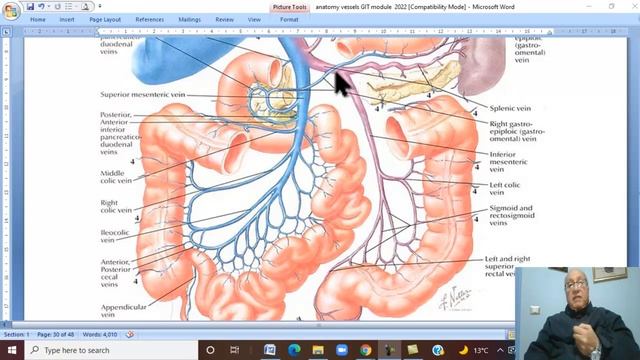Click the Ileocolic vein label

coord(114,236)
